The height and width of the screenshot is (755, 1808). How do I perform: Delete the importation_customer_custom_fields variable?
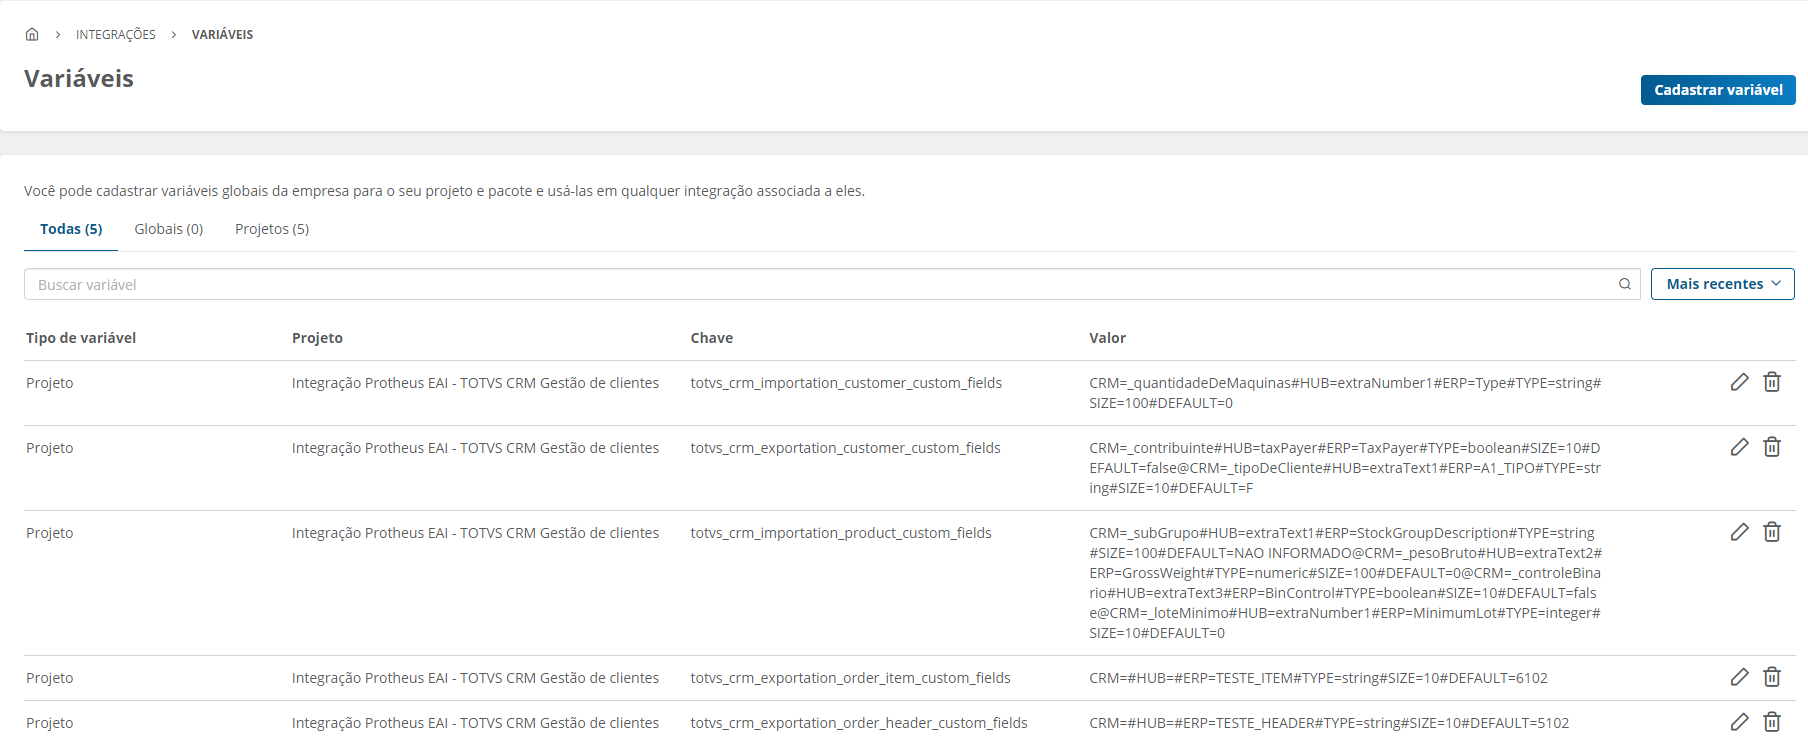pos(1772,382)
